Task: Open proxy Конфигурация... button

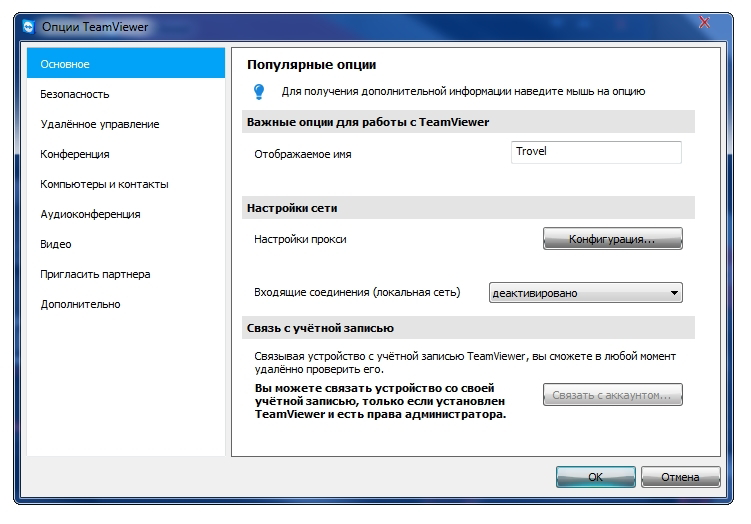Action: click(613, 239)
